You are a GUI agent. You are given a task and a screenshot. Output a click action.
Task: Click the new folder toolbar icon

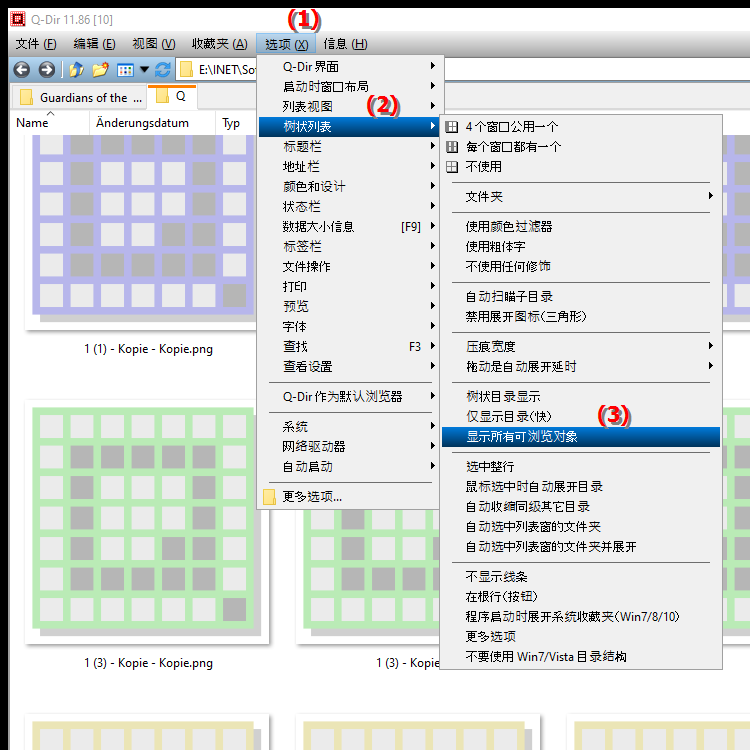pos(100,70)
